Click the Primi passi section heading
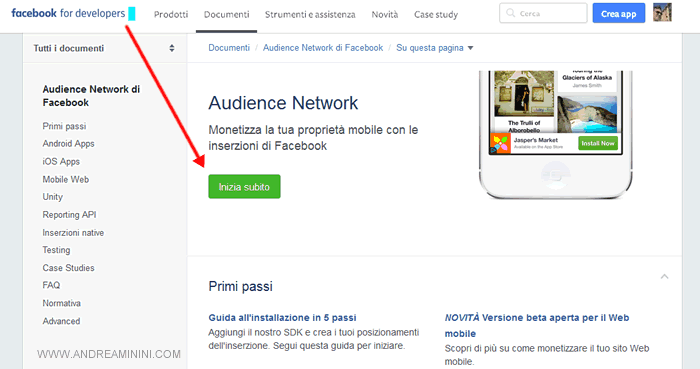This screenshot has width=700, height=369. [x=240, y=286]
